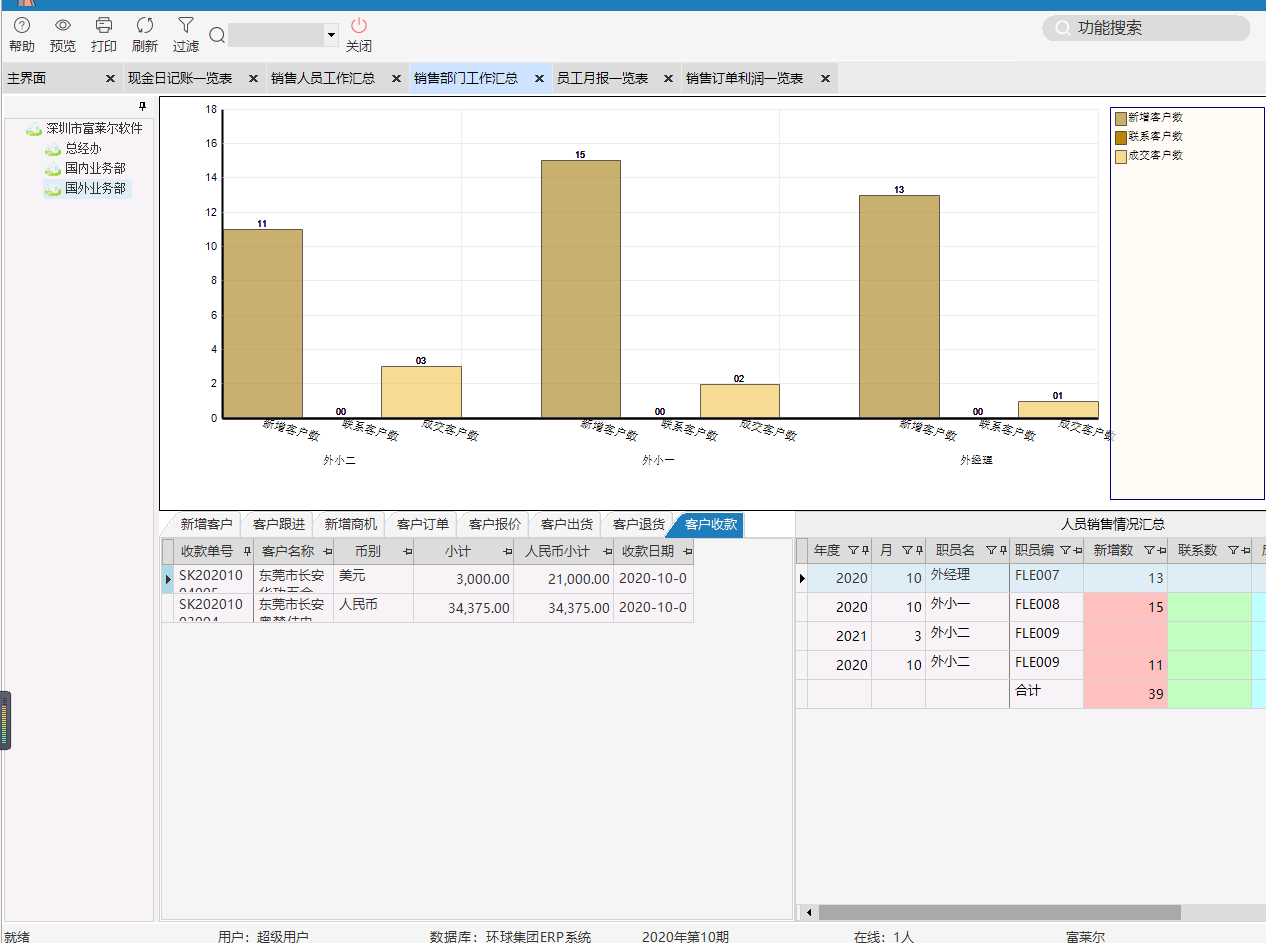The width and height of the screenshot is (1266, 943).
Task: Click the bar labeled 11 for 外小二
Action: (x=262, y=323)
